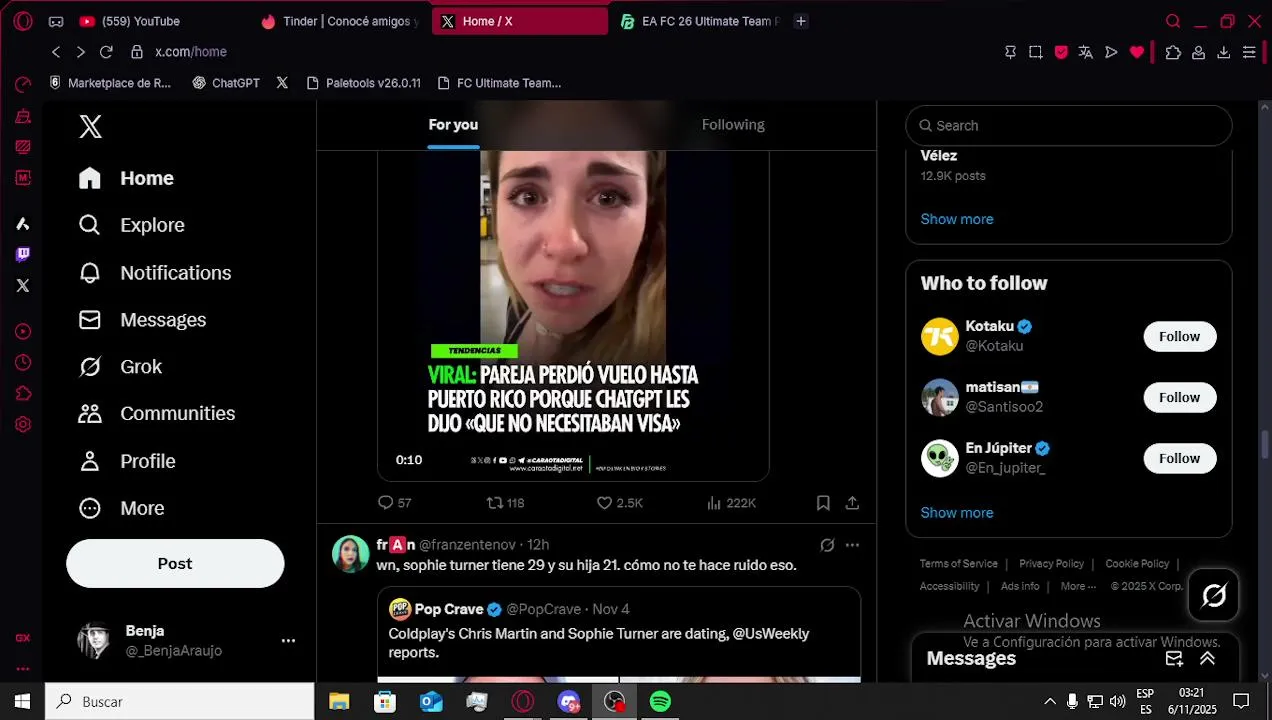1272x720 pixels.
Task: Open Spotify from the taskbar
Action: pyautogui.click(x=660, y=701)
